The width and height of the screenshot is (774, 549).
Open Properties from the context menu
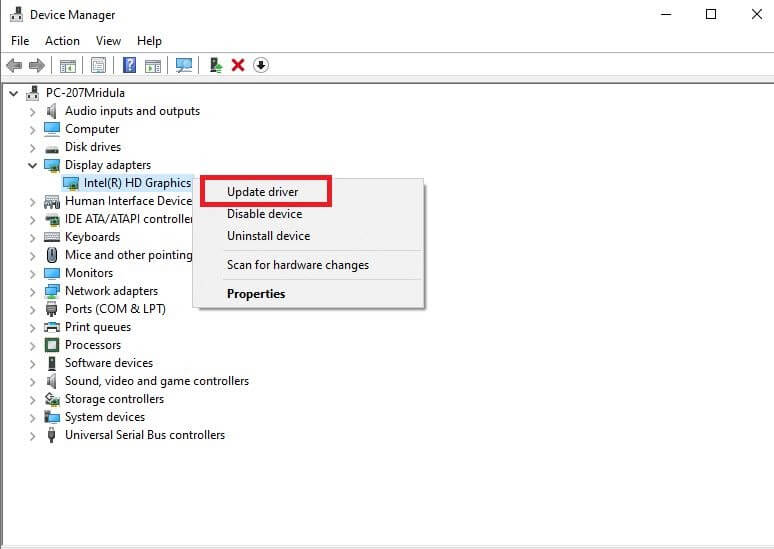pos(256,294)
